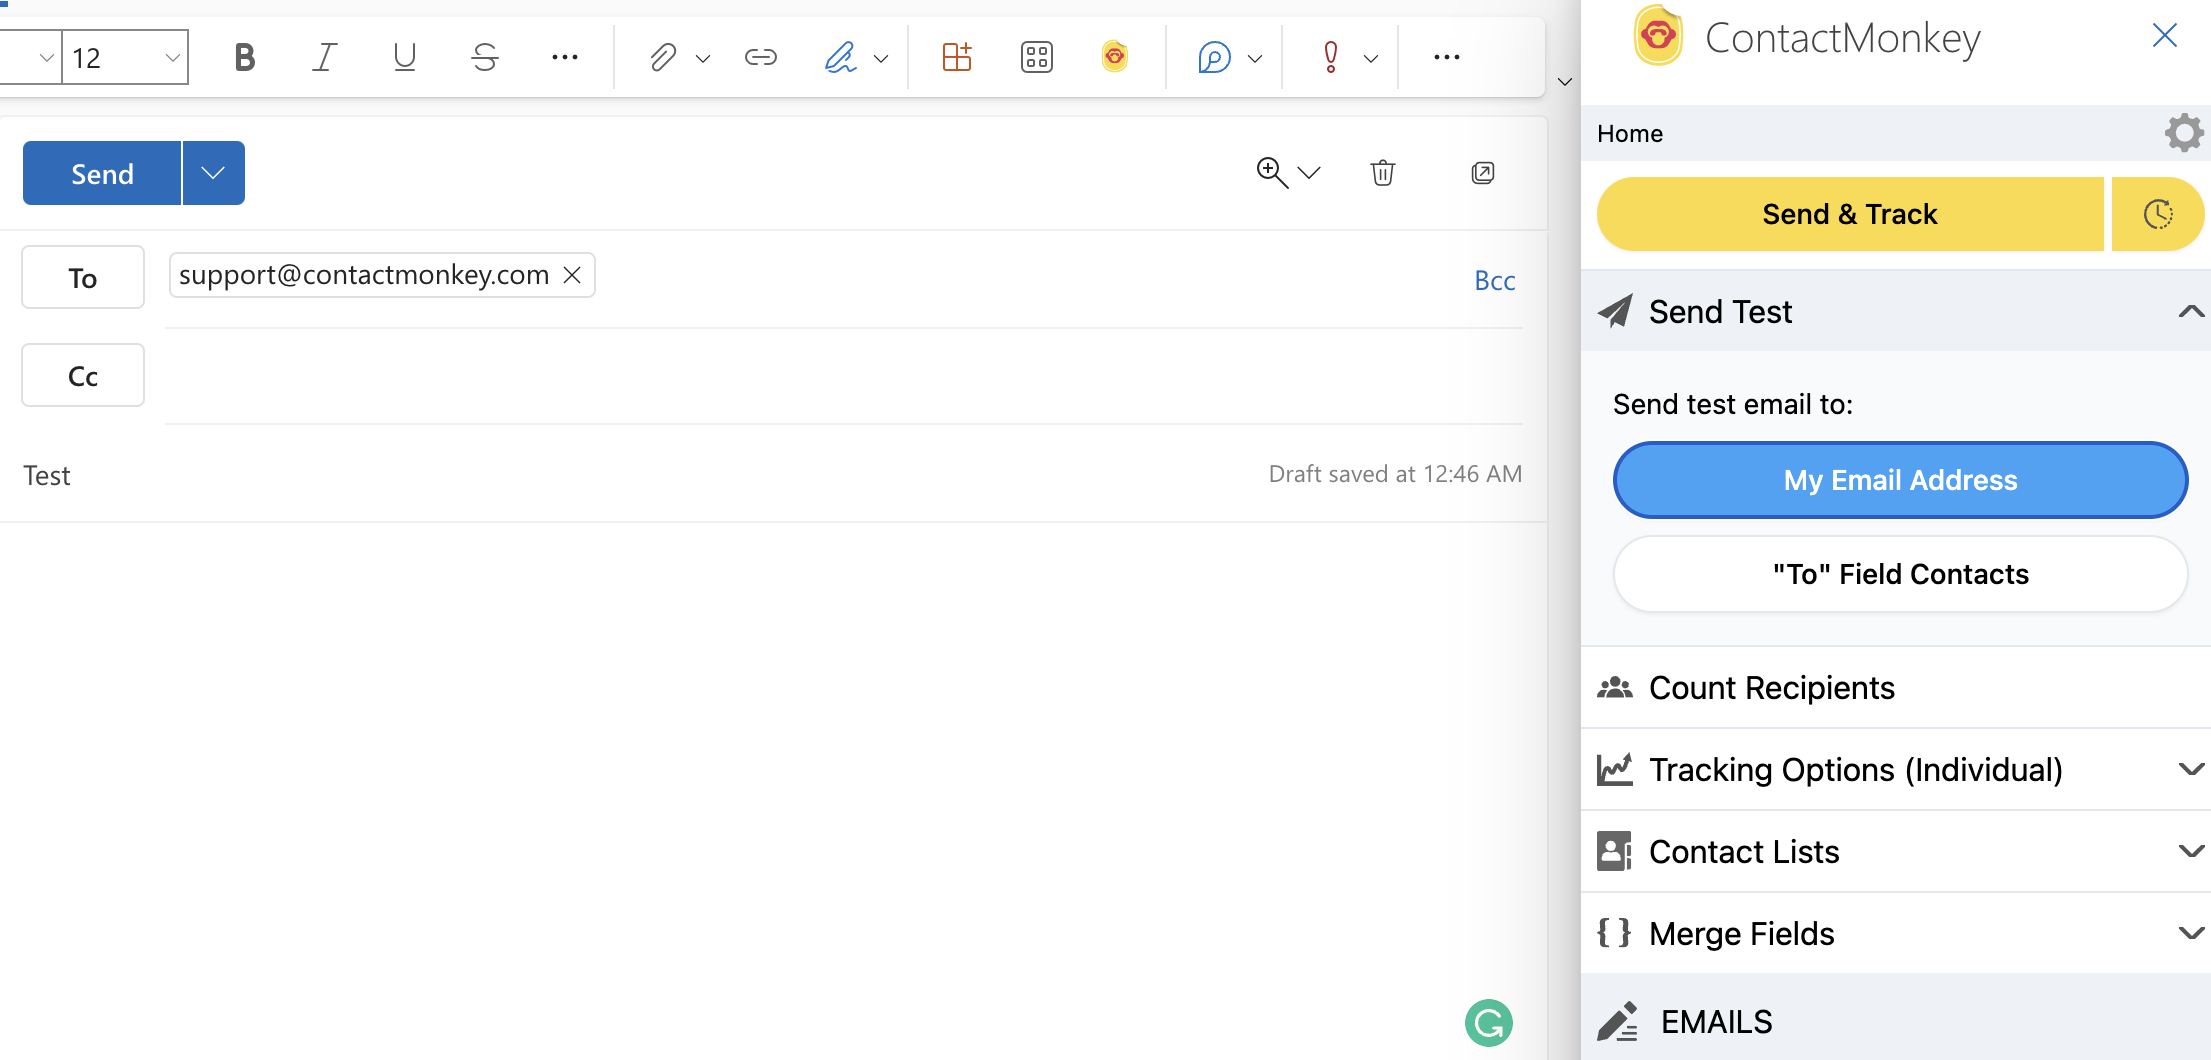Viewport: 2211px width, 1060px height.
Task: Click the Send & Track button
Action: [1850, 214]
